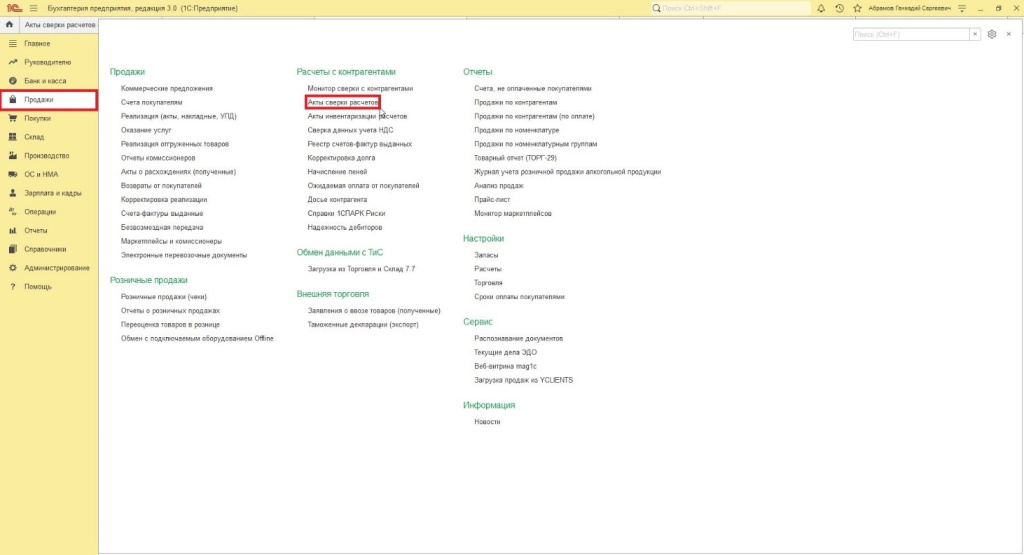Click the global search field
Image resolution: width=1024 pixels, height=555 pixels.
click(730, 7)
